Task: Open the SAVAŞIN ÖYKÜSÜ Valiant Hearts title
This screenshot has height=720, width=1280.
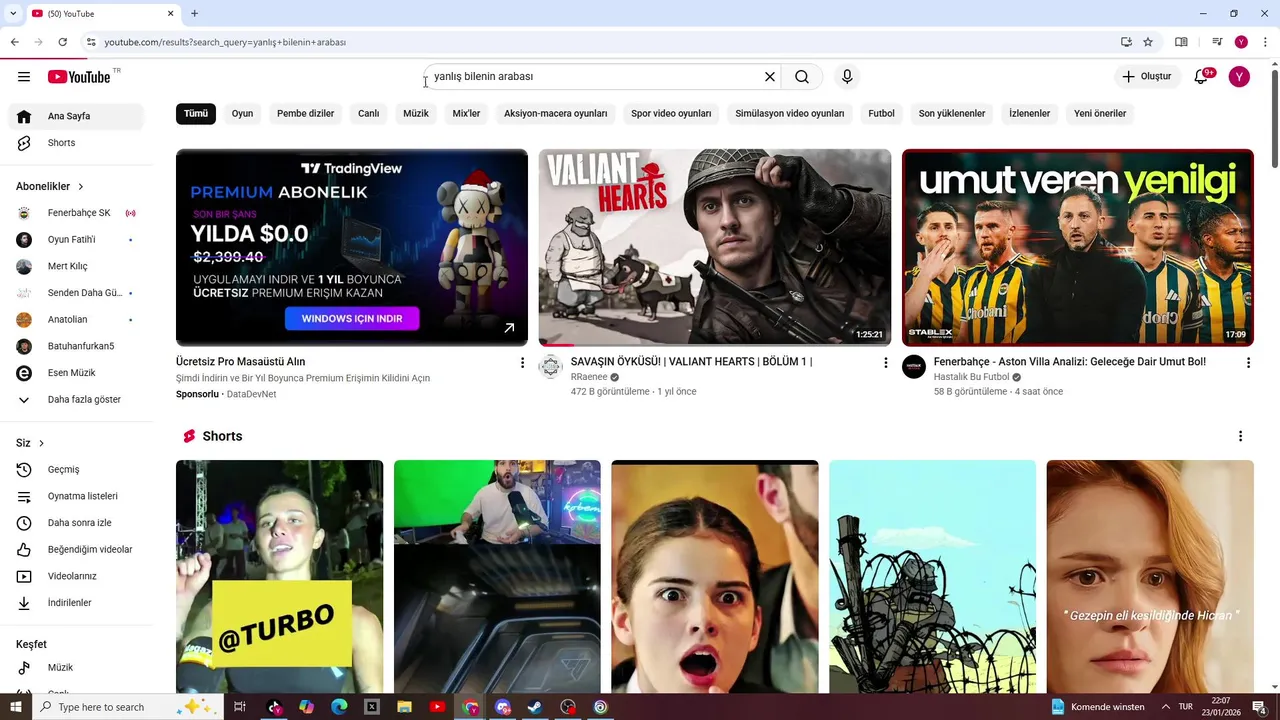Action: [691, 362]
